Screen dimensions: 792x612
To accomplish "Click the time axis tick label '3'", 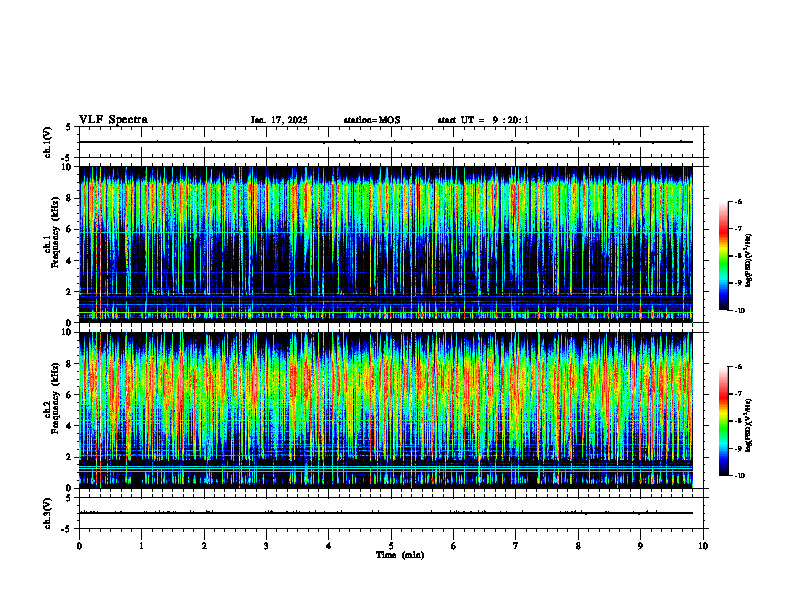I will (x=266, y=546).
